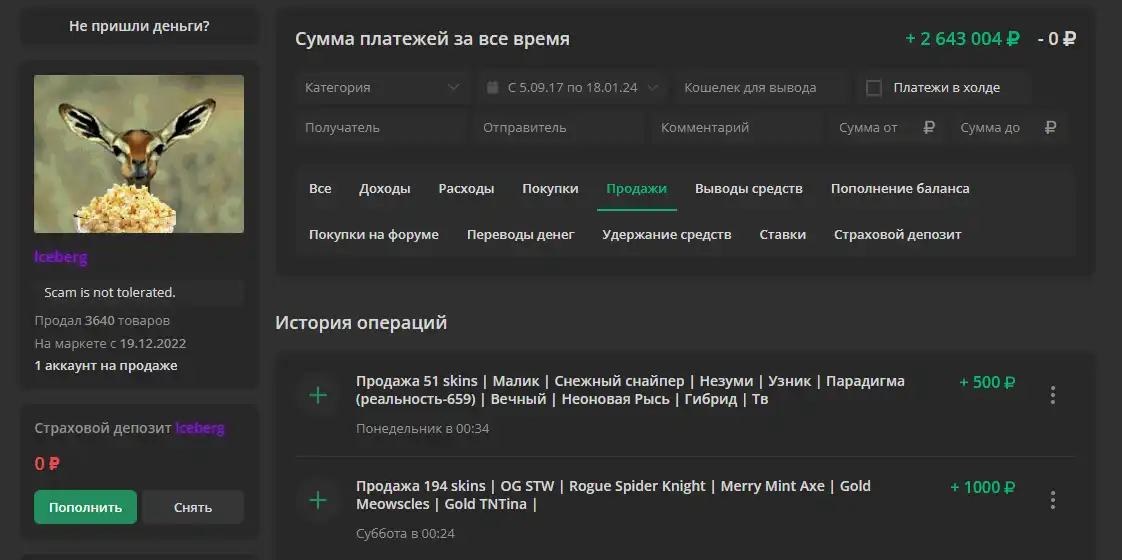Toggle the Платежи в холде checkbox
The height and width of the screenshot is (560, 1122).
(x=874, y=88)
